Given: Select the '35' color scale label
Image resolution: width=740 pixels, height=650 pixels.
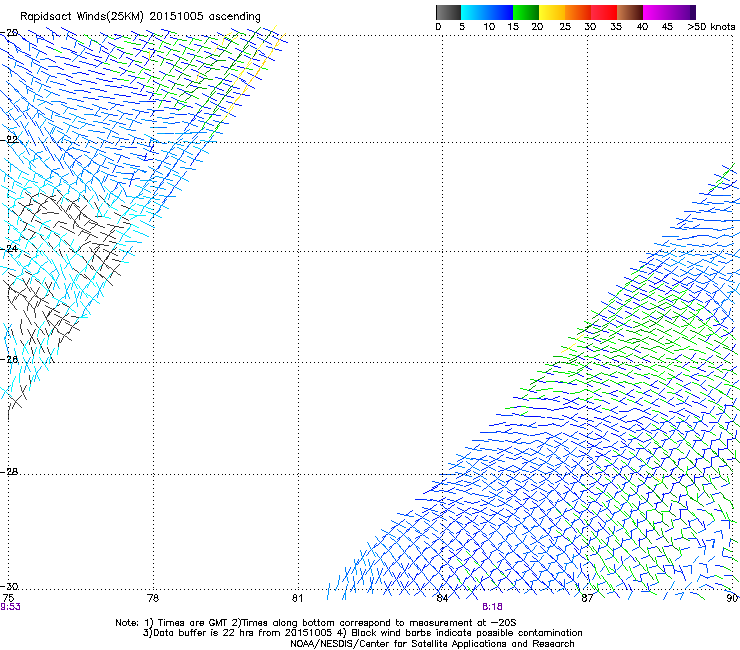Looking at the screenshot, I should [616, 27].
